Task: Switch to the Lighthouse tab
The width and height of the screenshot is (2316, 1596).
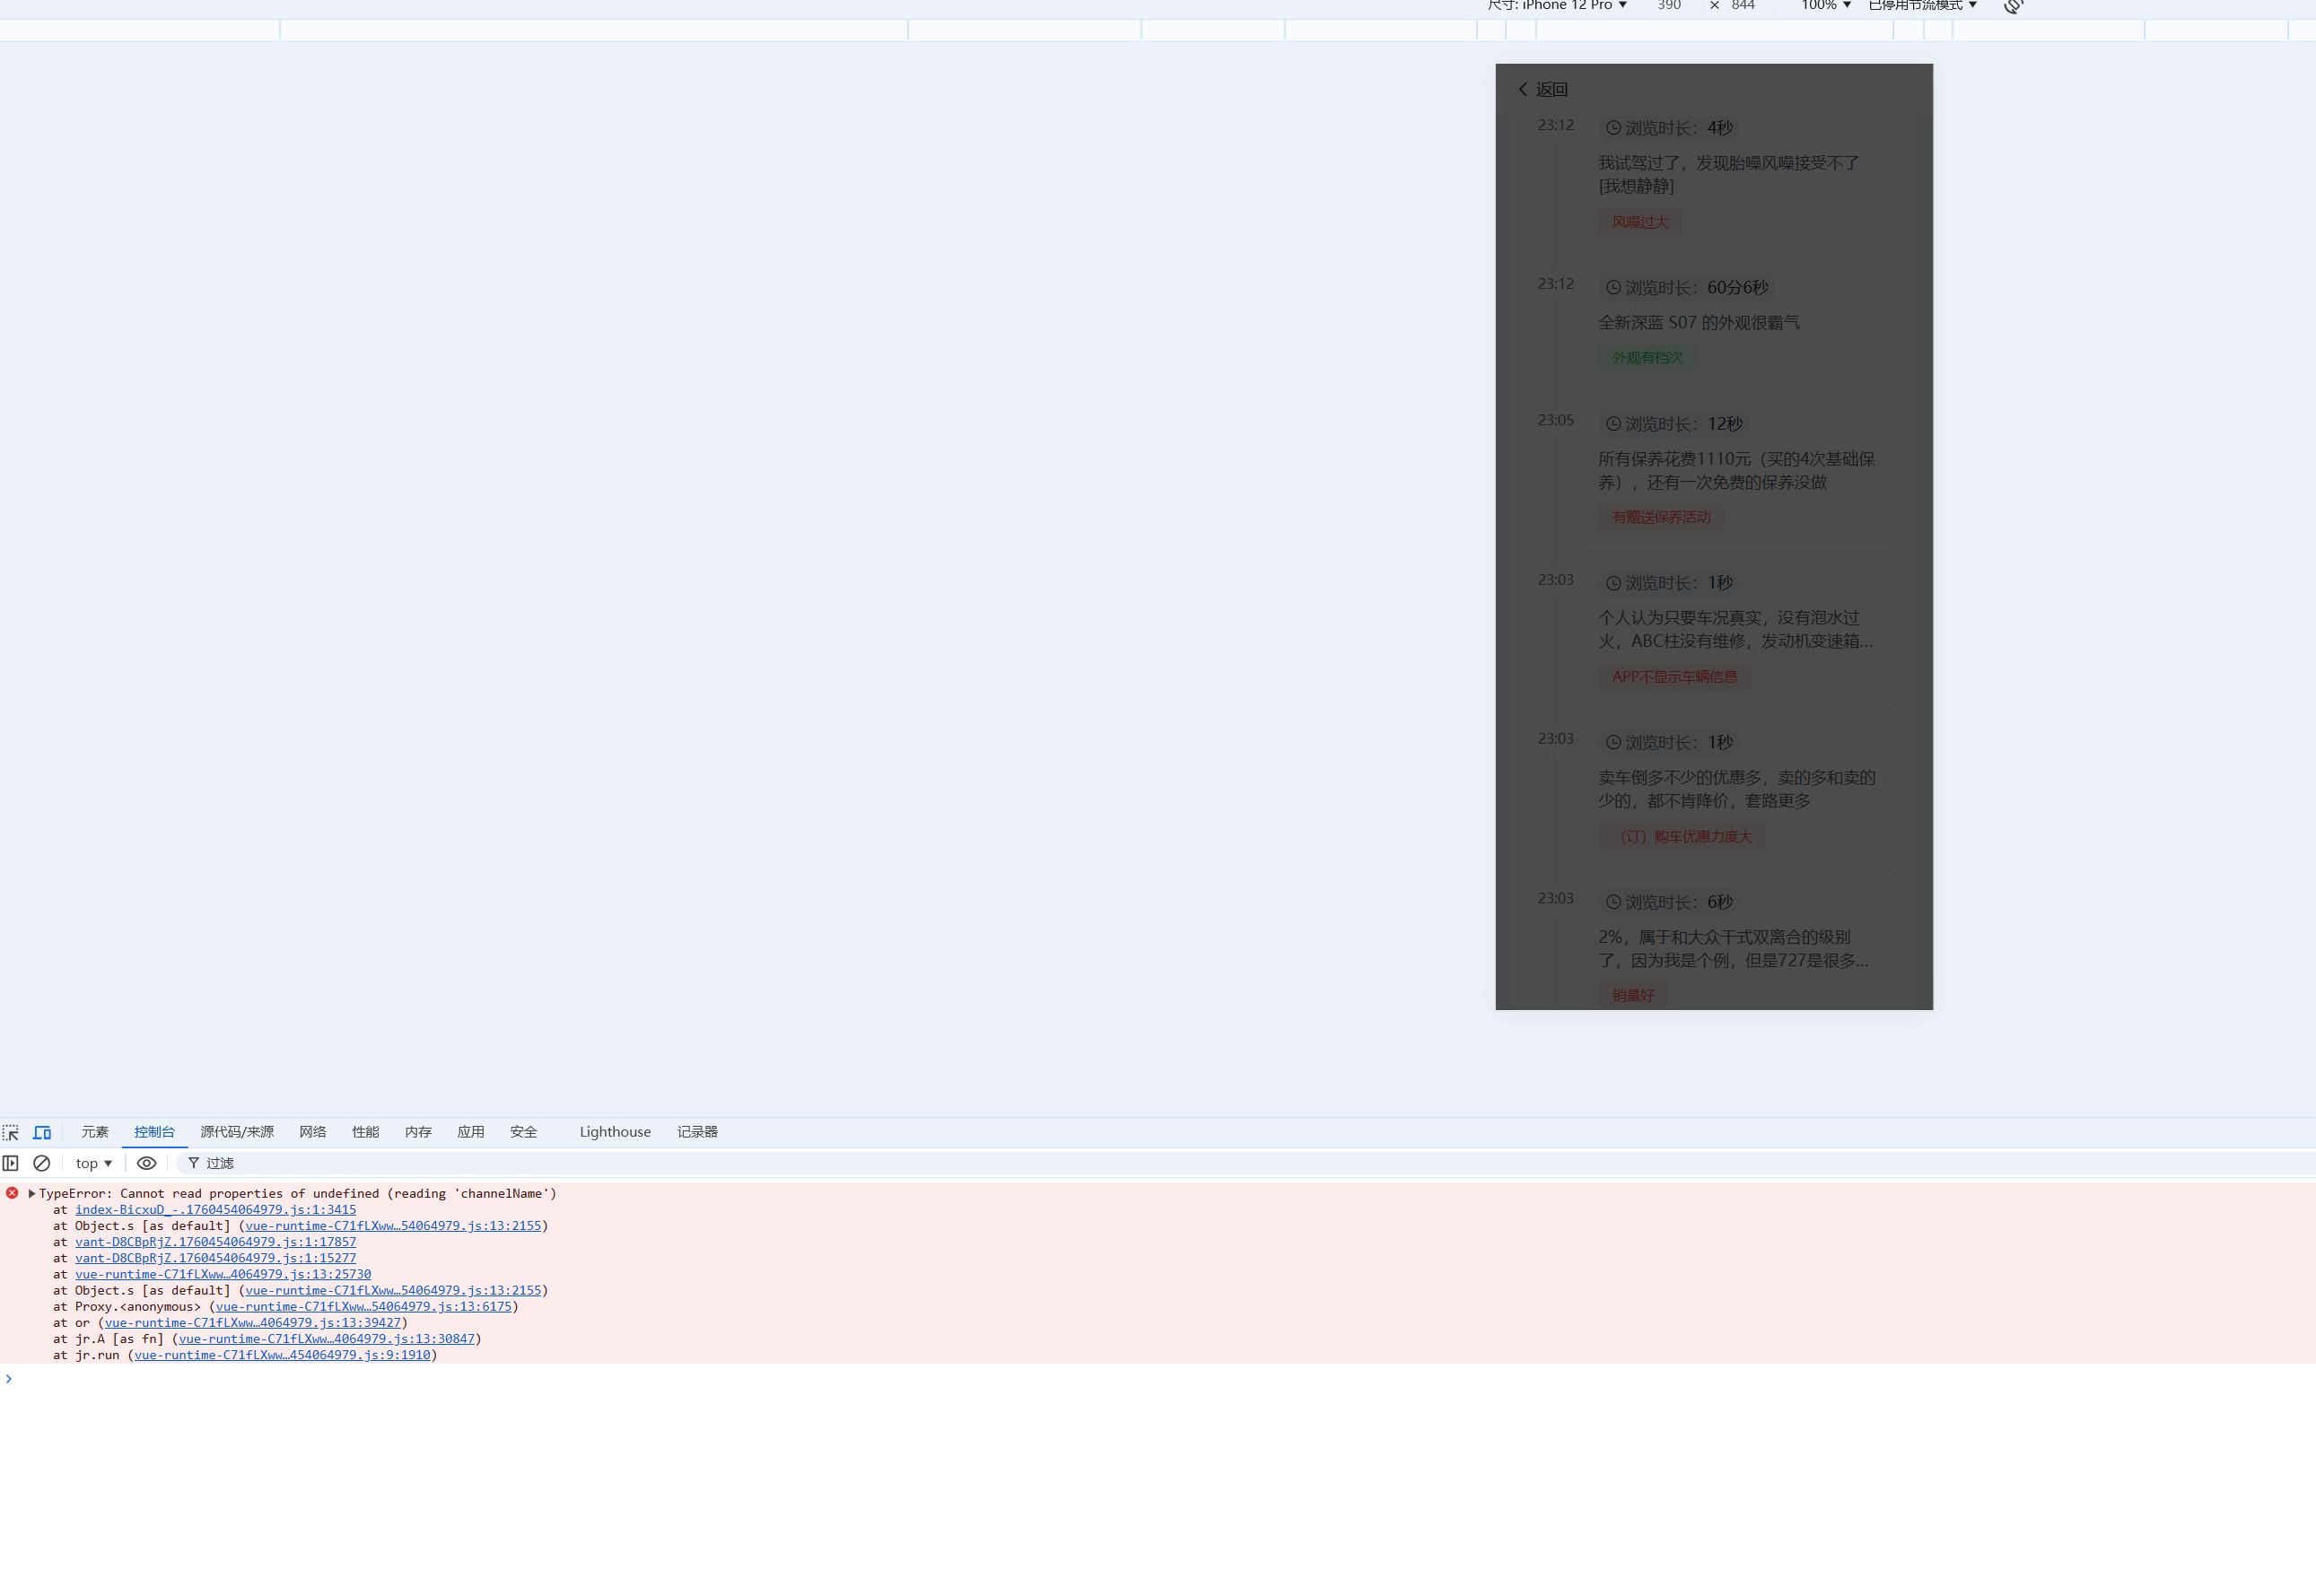Action: tap(614, 1131)
